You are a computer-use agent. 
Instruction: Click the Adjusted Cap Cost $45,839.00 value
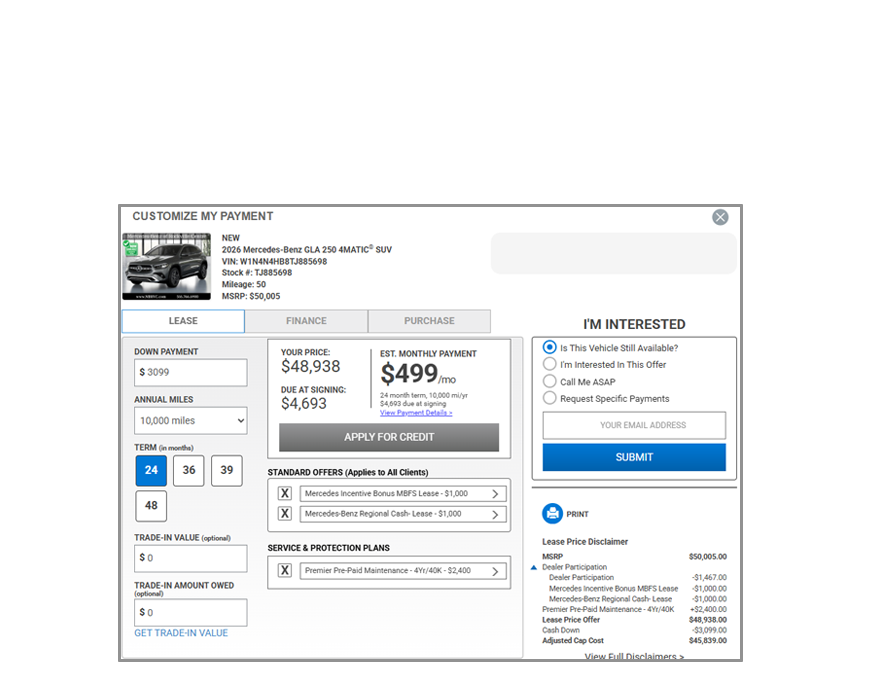point(708,640)
